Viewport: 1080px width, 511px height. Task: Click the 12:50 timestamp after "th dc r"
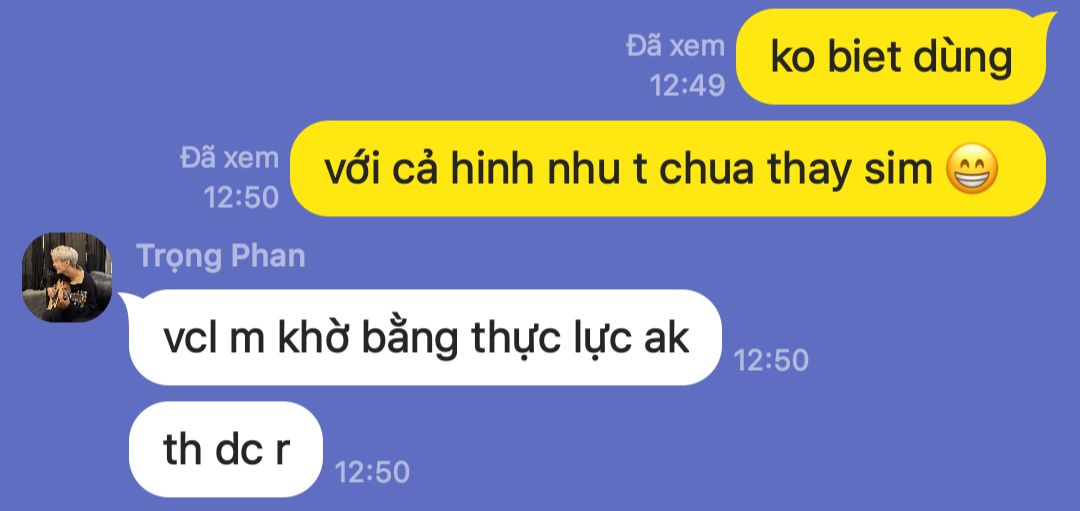coord(372,472)
